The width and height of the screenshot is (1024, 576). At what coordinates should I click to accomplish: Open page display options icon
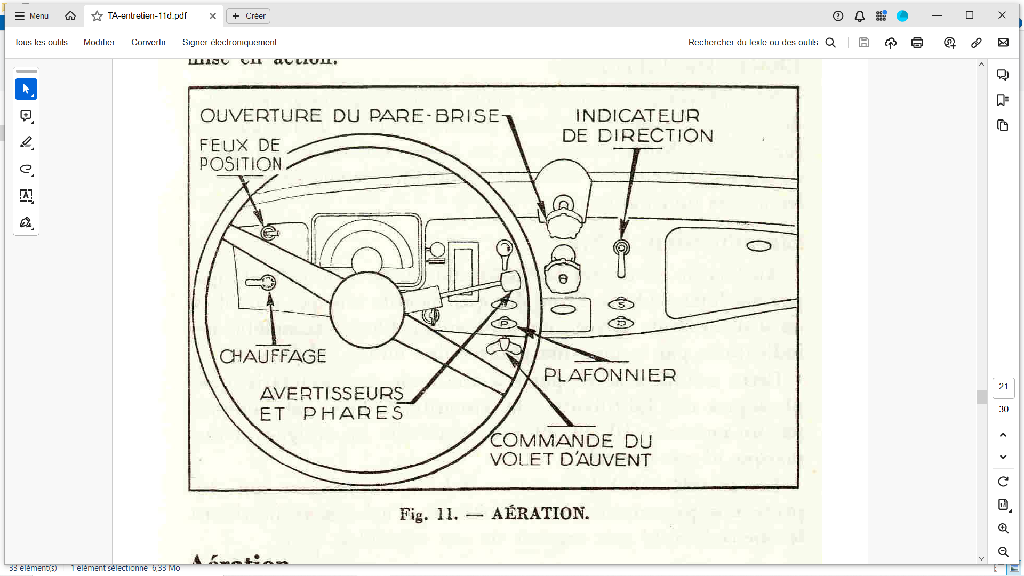(1004, 505)
